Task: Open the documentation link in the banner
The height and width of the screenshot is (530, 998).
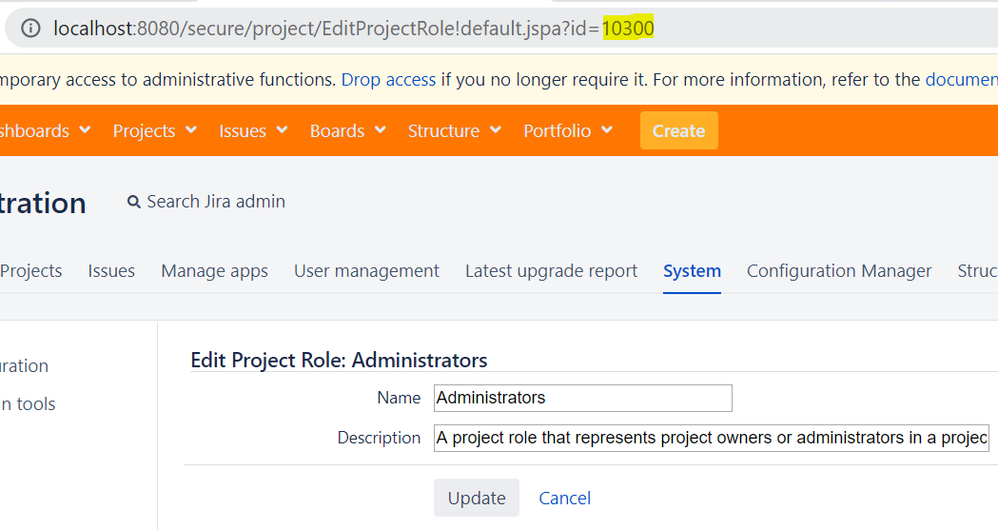Action: click(x=961, y=80)
